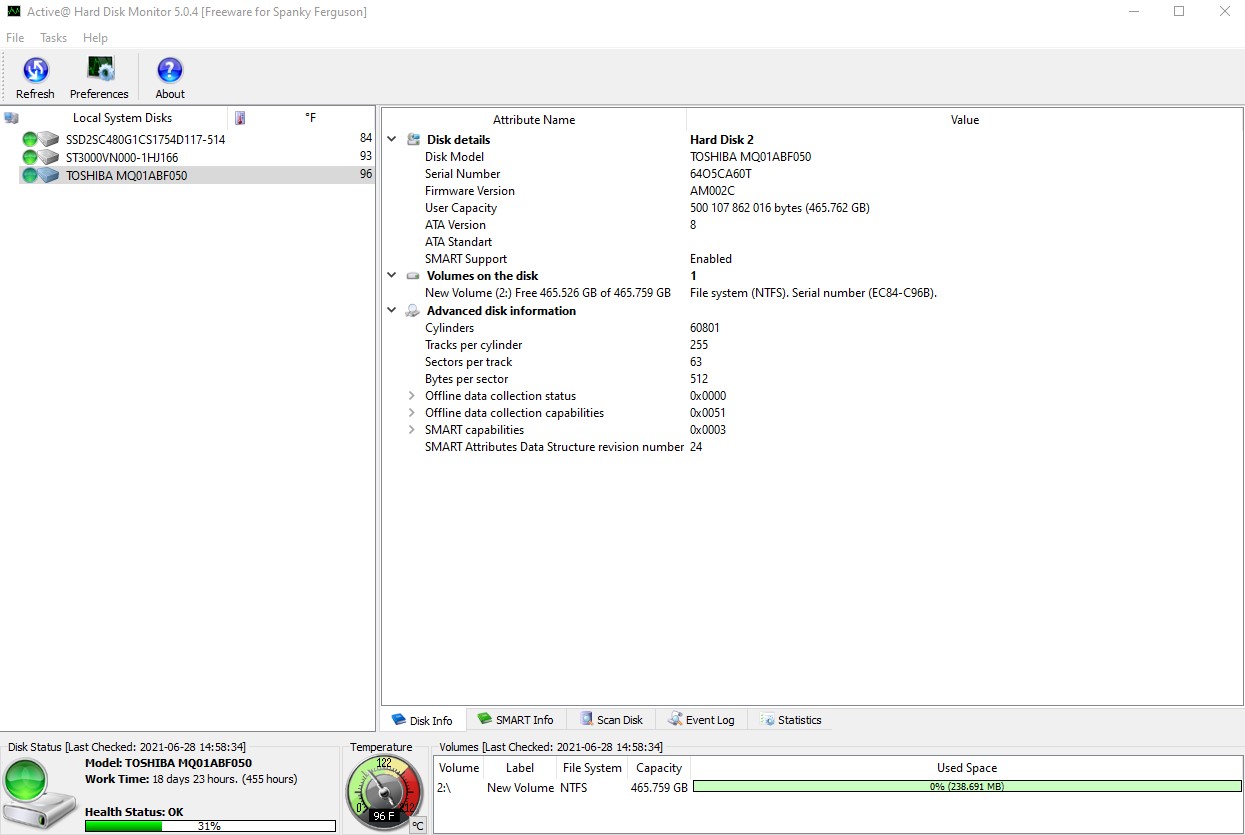1245x835 pixels.
Task: Click the temperature gauge dial
Action: point(383,792)
